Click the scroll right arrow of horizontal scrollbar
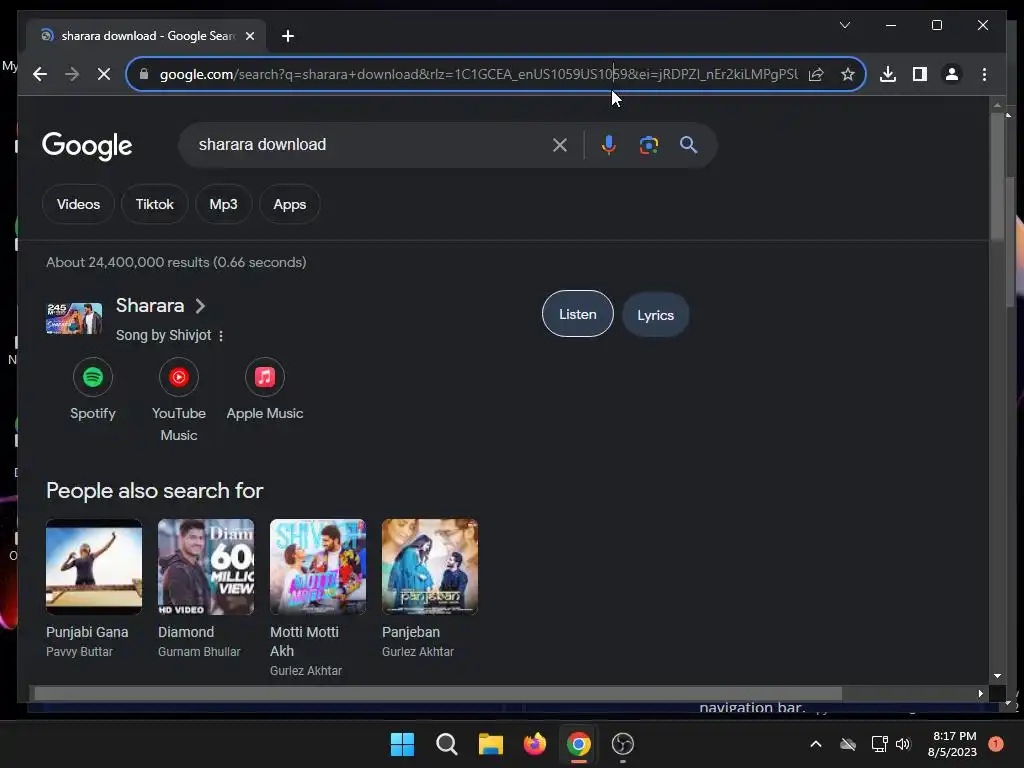The image size is (1024, 768). [980, 694]
